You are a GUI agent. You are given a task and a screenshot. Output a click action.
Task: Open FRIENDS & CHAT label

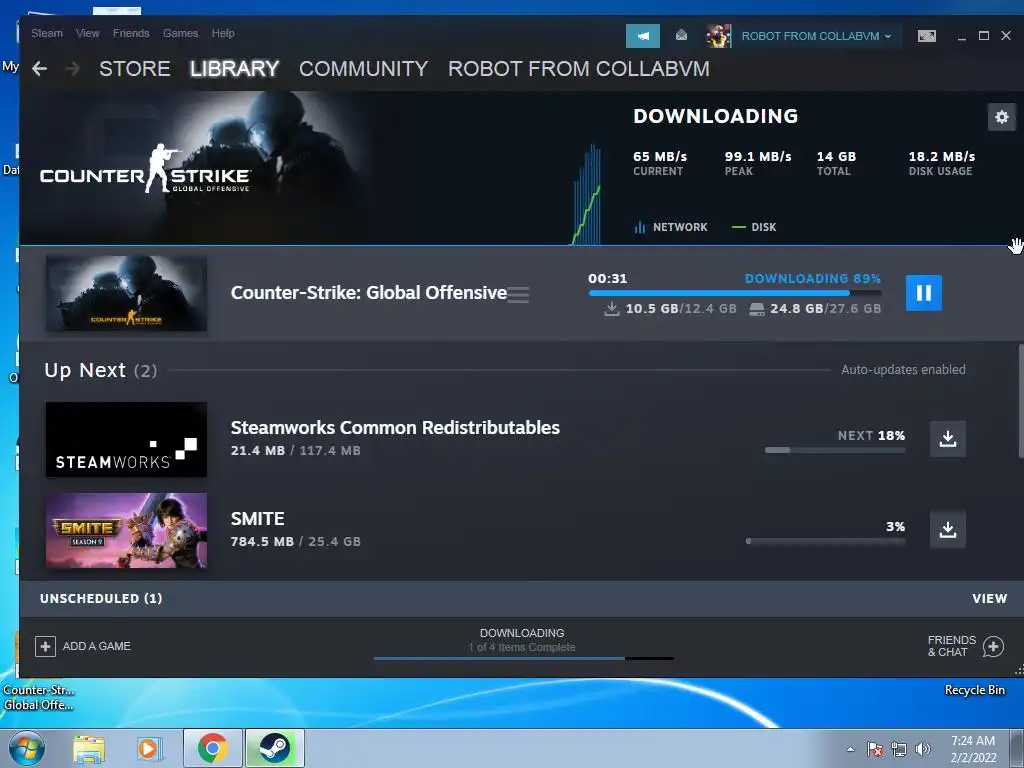[952, 646]
